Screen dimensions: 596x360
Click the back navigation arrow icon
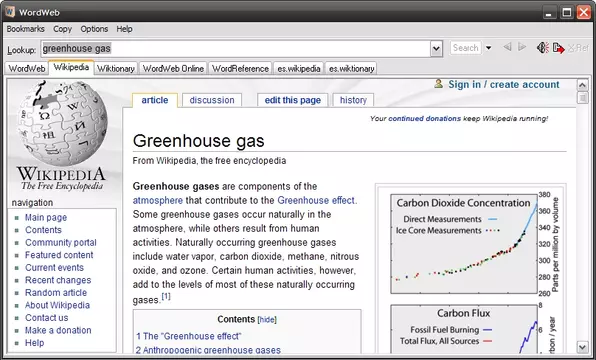point(507,47)
